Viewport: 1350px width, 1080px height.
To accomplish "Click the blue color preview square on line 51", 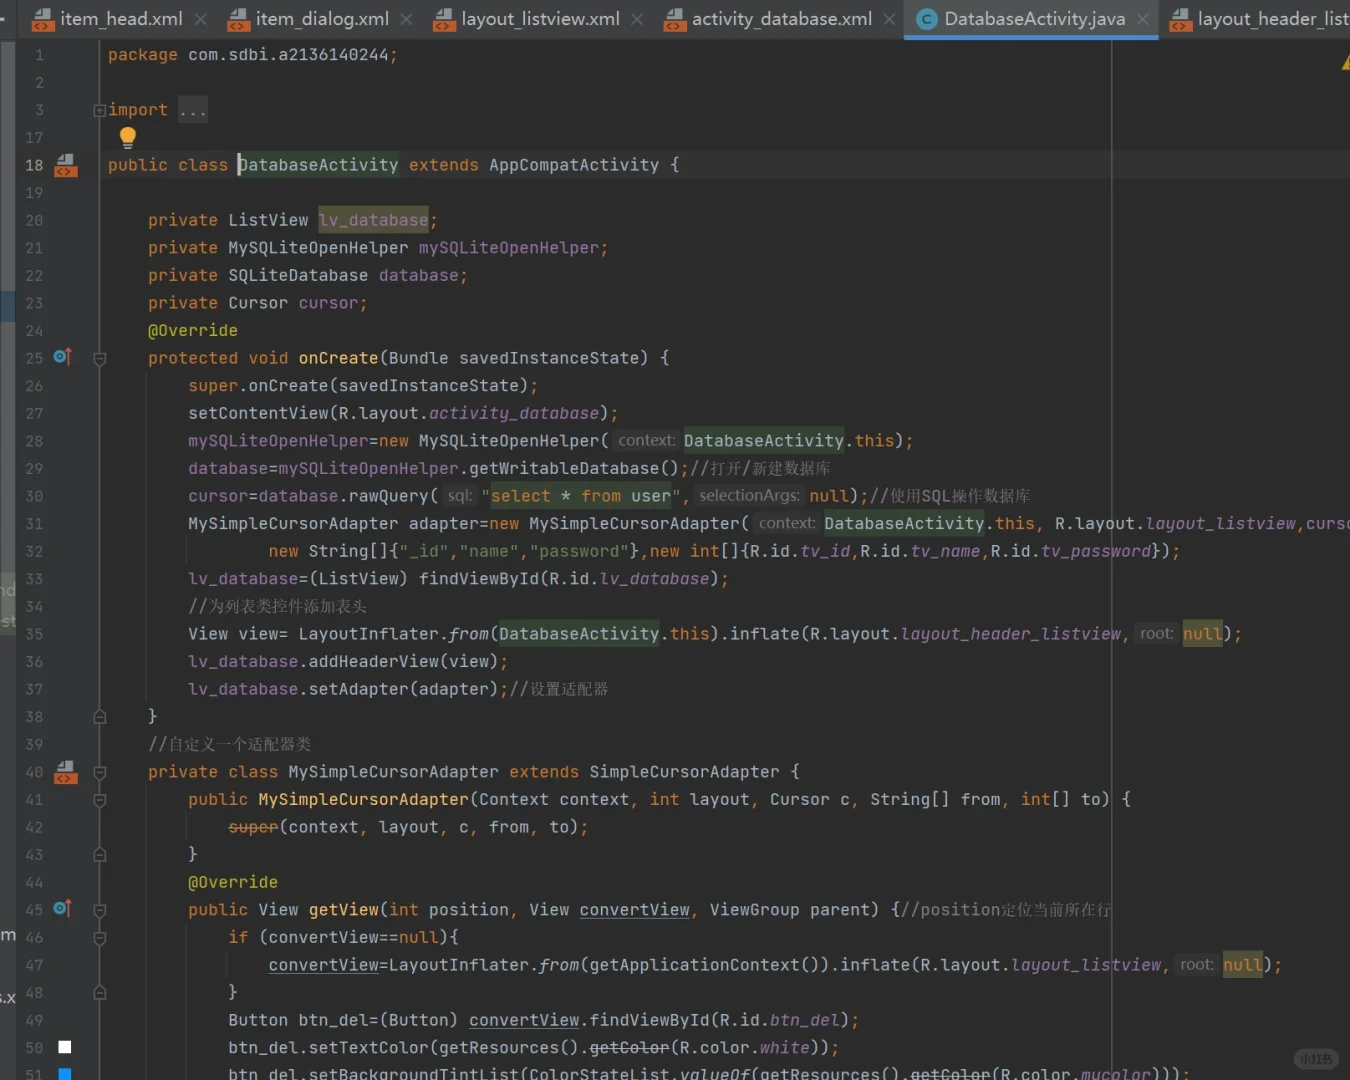I will (64, 1073).
